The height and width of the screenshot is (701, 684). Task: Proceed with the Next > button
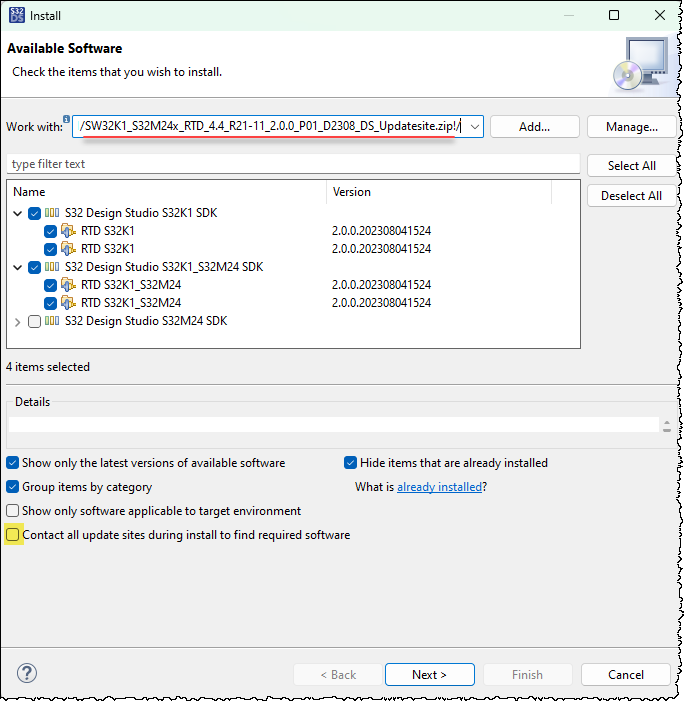point(430,675)
